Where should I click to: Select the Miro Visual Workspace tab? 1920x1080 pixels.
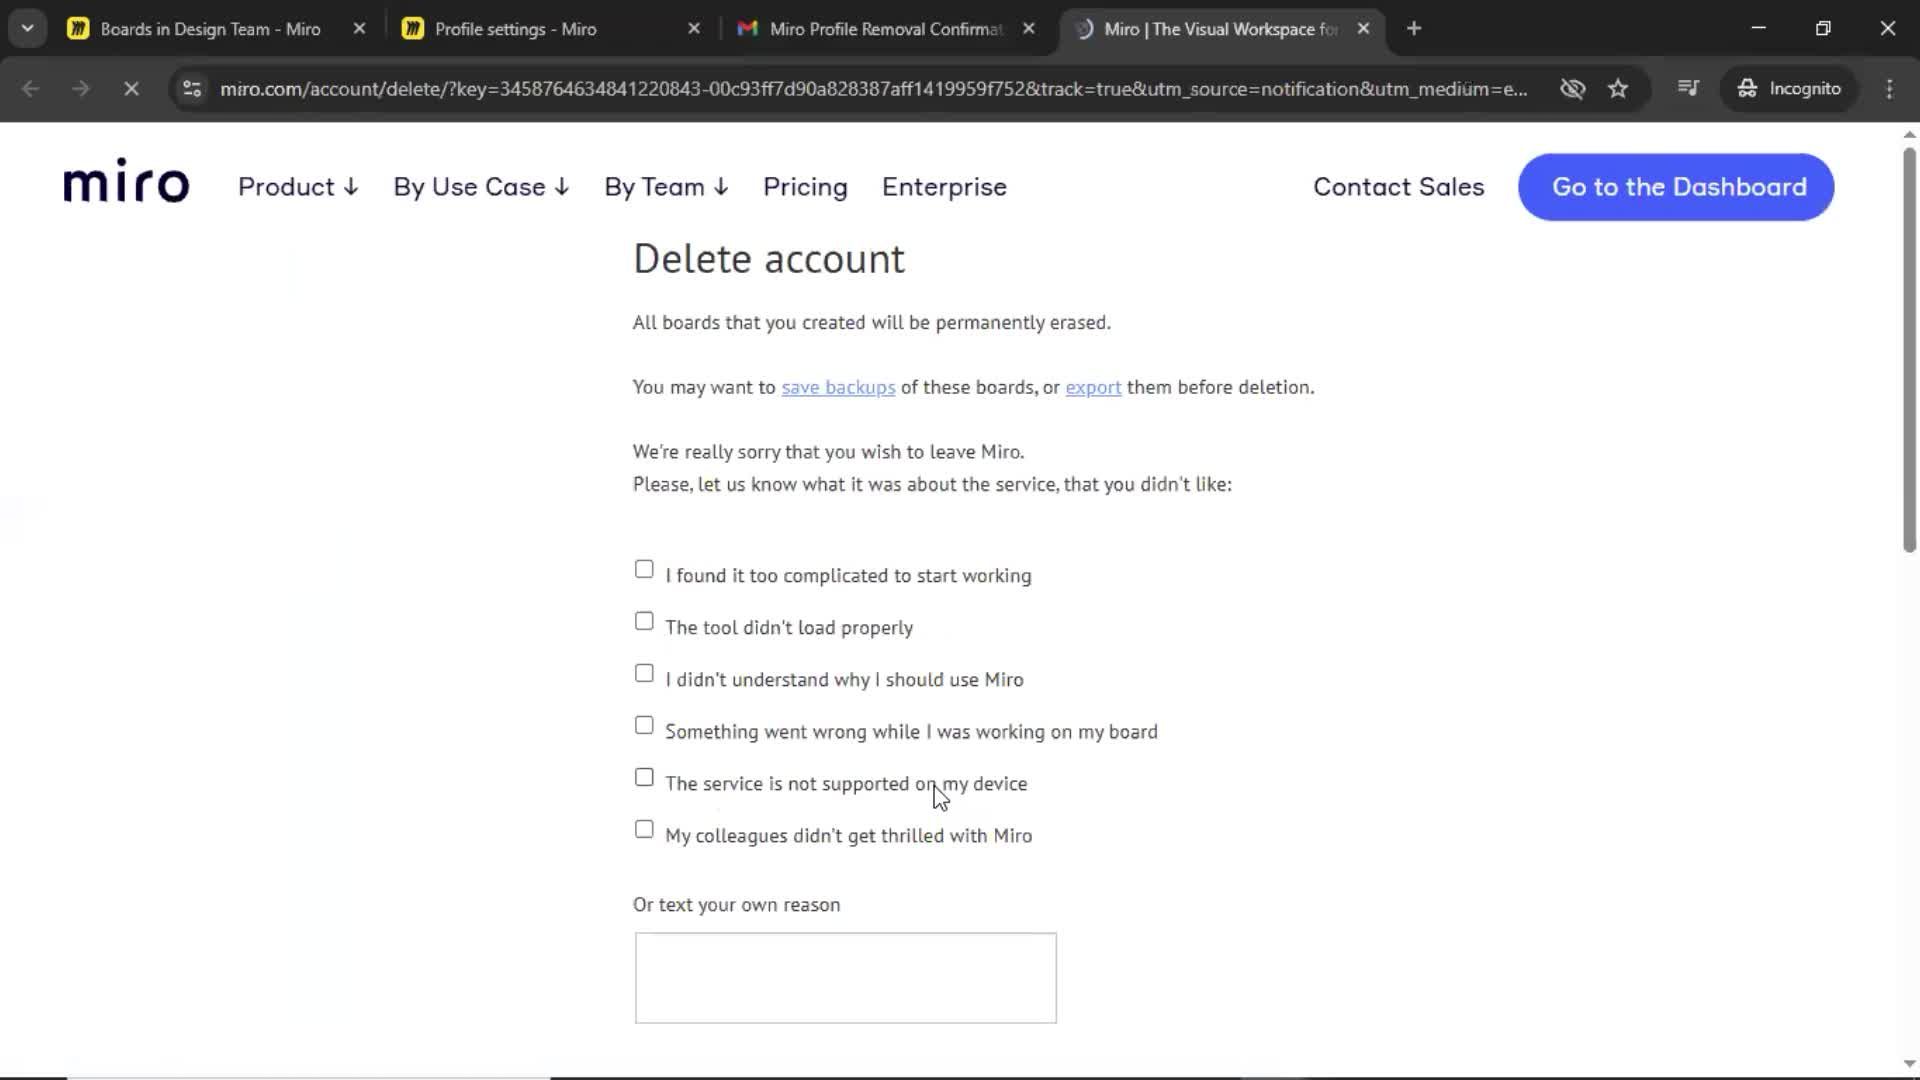tap(1220, 29)
